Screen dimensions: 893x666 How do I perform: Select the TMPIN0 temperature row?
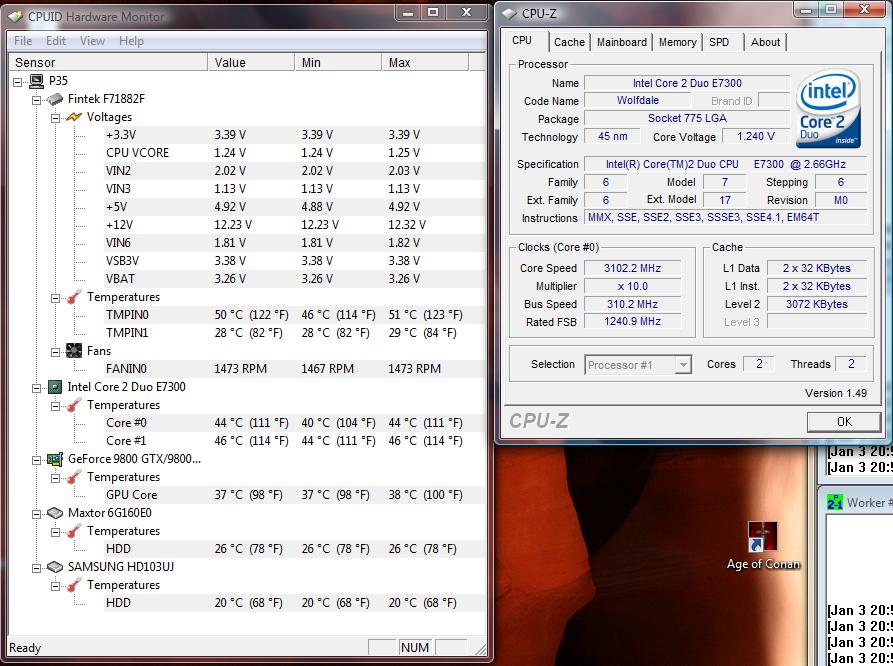[x=293, y=315]
